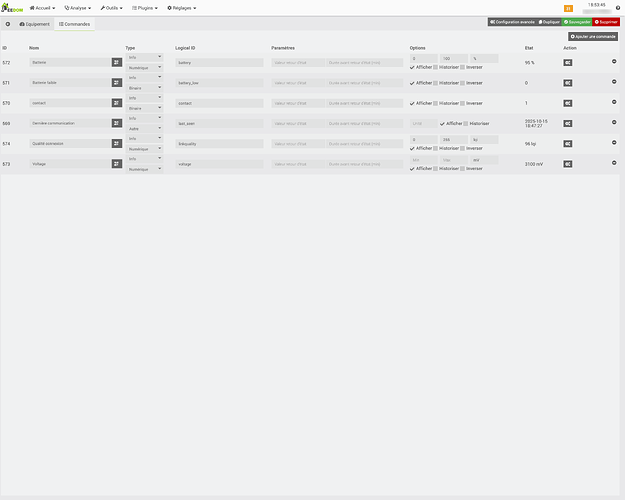
Task: Open Info type dropdown for Batterie
Action: tap(144, 57)
